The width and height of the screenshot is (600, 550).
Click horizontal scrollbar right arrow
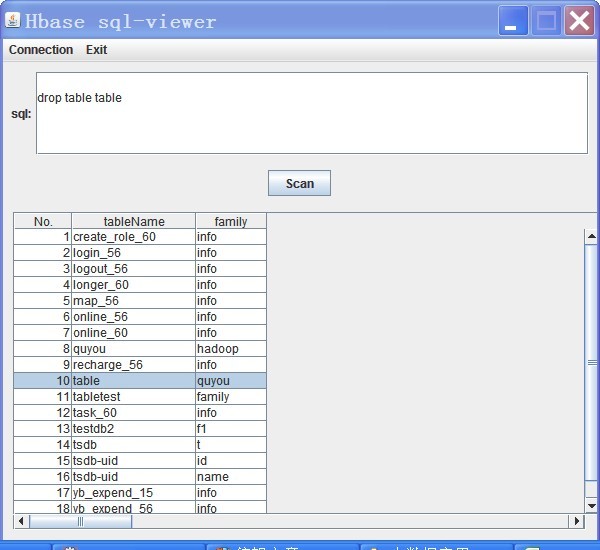(x=577, y=521)
